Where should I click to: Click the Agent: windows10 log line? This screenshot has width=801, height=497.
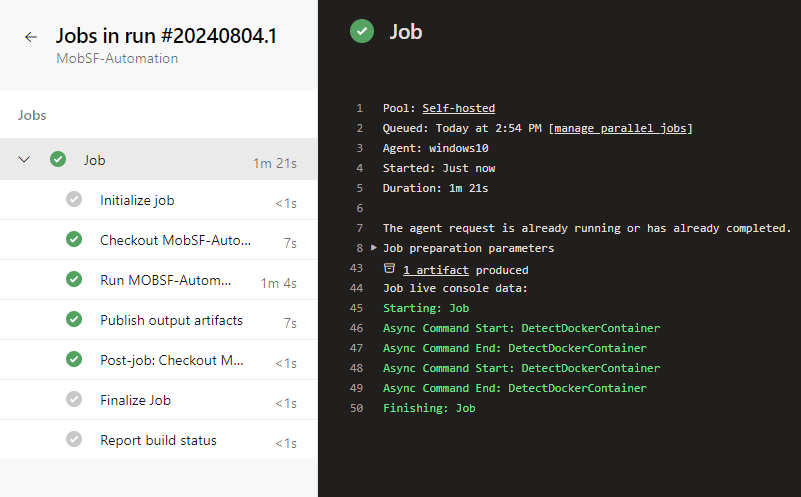point(435,148)
